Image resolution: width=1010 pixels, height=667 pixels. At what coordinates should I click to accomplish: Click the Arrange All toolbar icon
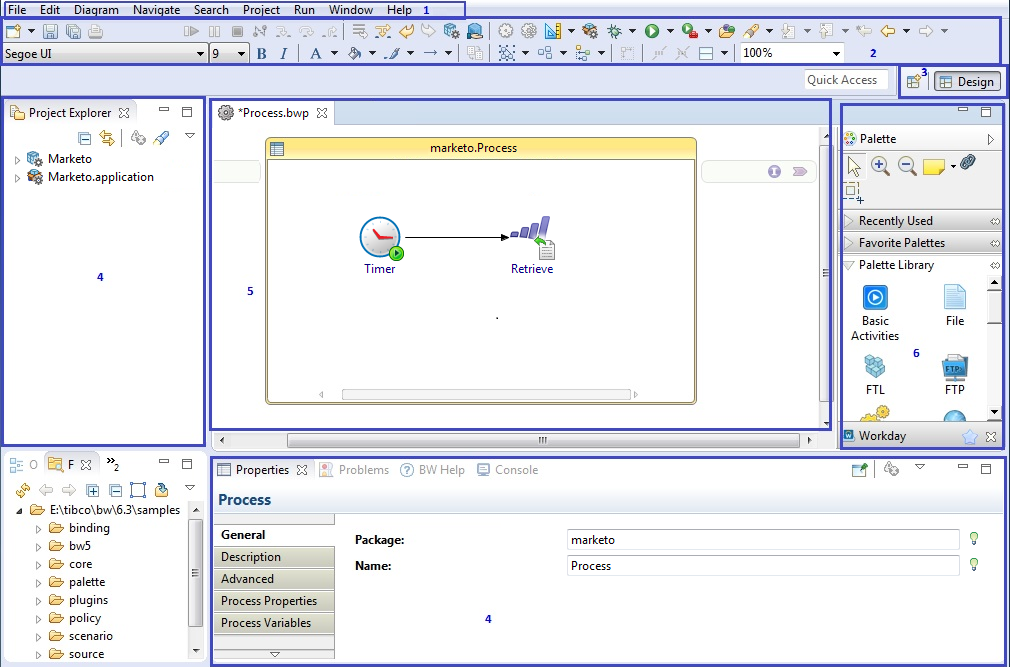[x=545, y=54]
